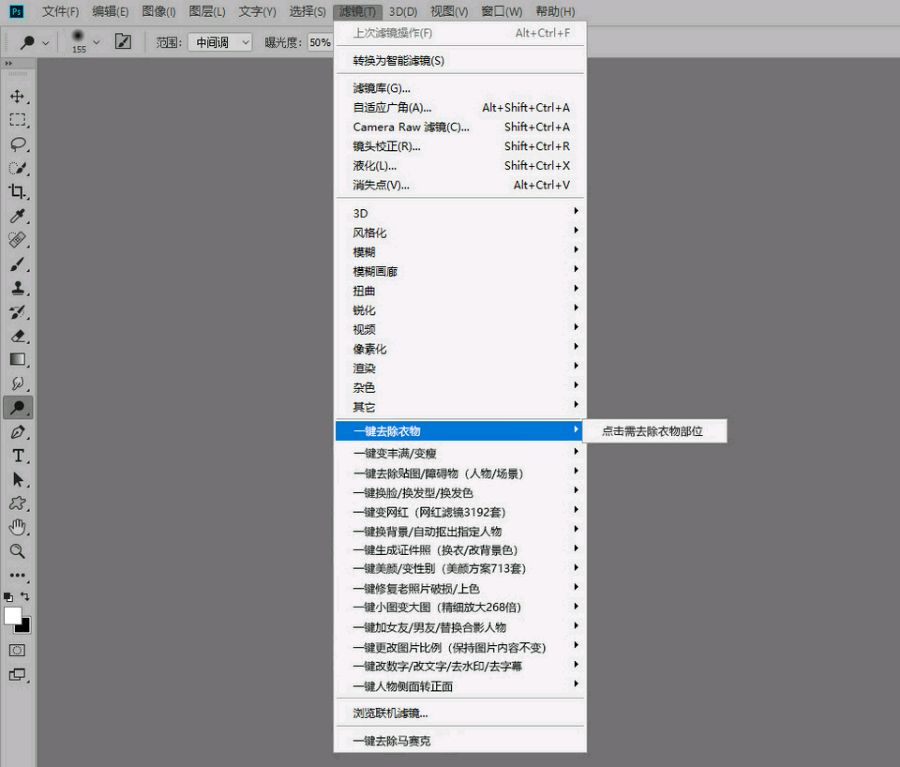Click 浏览联机滤镜...
Screen dimensions: 900x767
[460, 713]
